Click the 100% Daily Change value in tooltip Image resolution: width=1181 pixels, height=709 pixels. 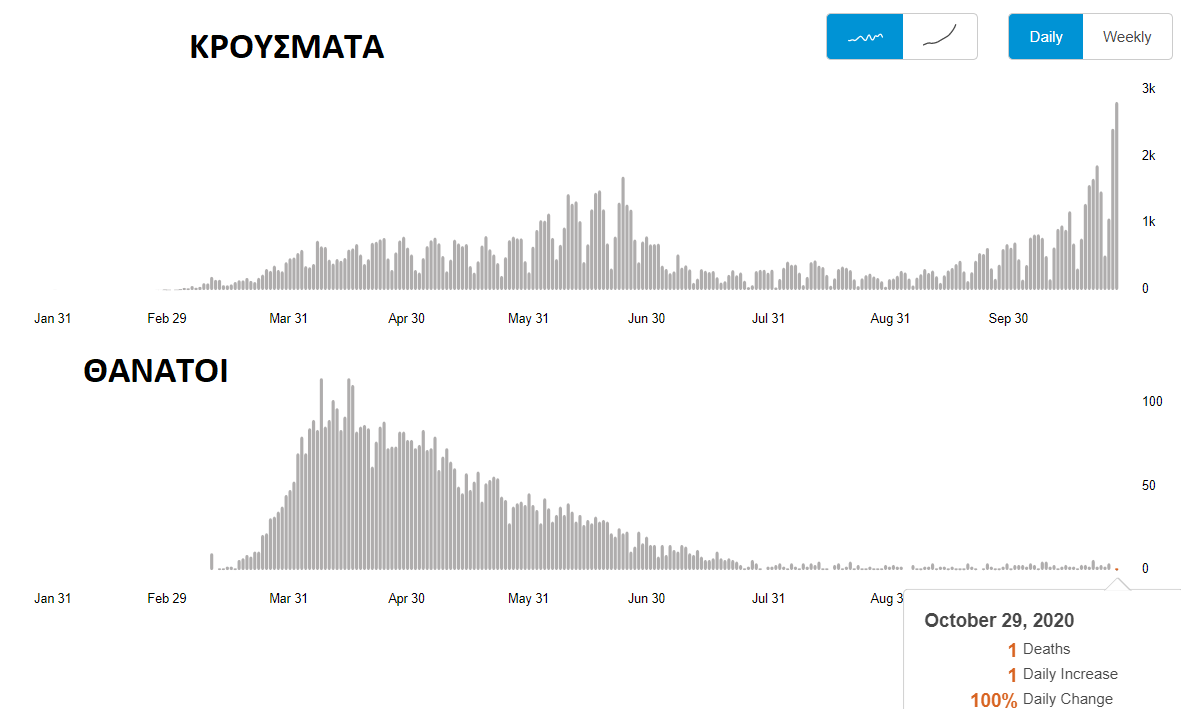[x=993, y=700]
